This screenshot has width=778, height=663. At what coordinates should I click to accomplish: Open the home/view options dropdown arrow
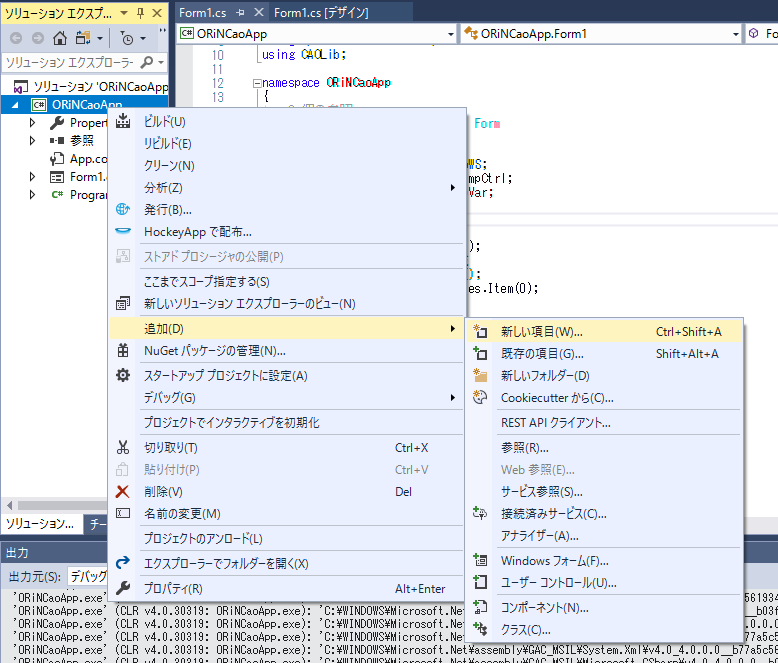click(x=100, y=38)
